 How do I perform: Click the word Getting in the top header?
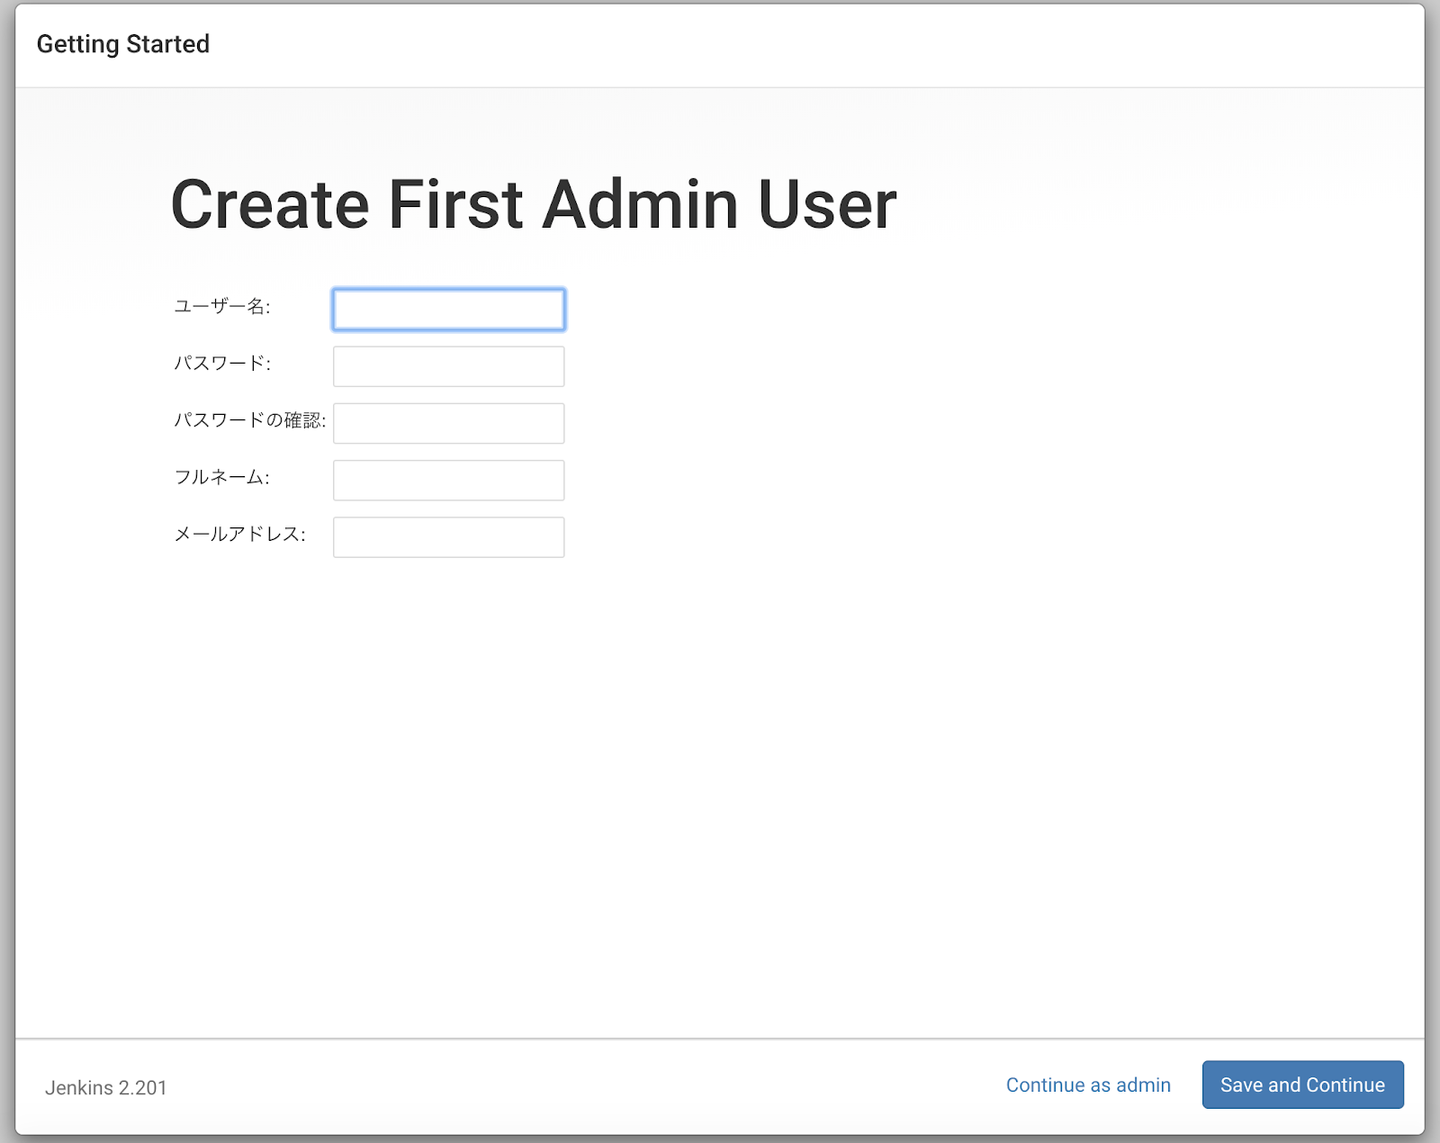click(x=78, y=44)
